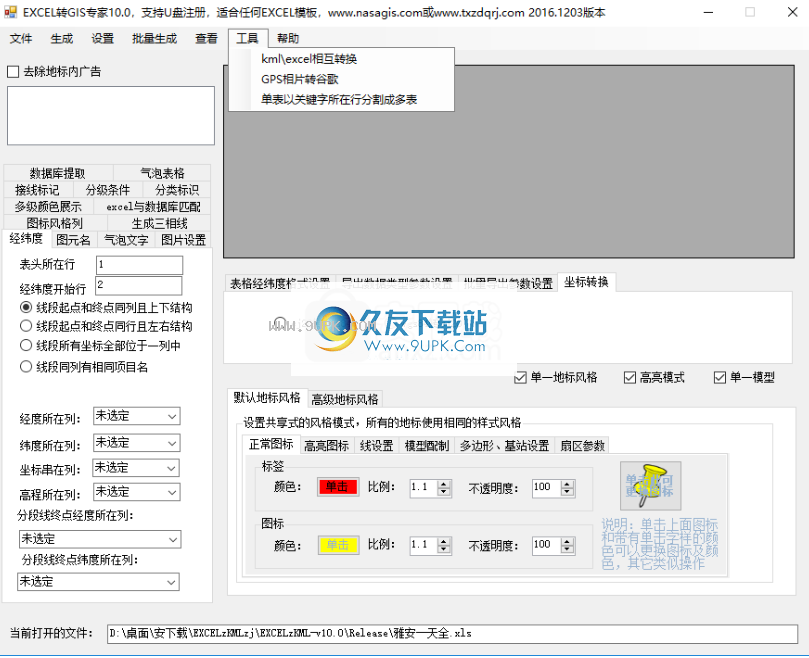Viewport: 809px width, 658px height.
Task: Switch to 高亮图标 tab
Action: tap(327, 445)
